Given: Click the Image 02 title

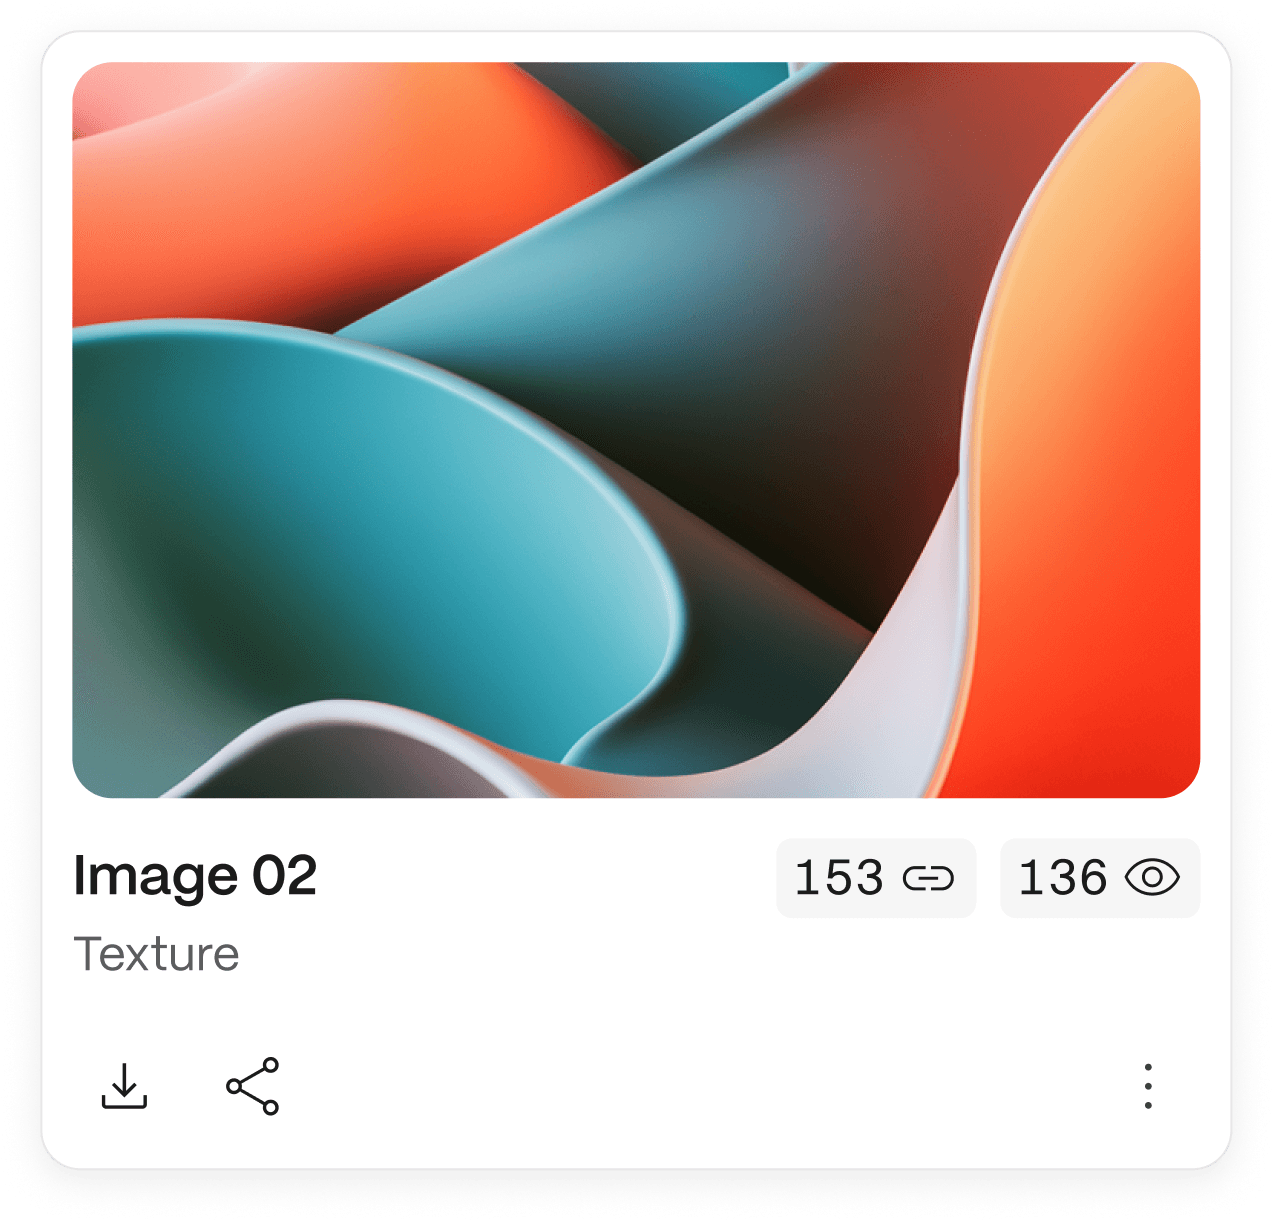Looking at the screenshot, I should point(195,876).
